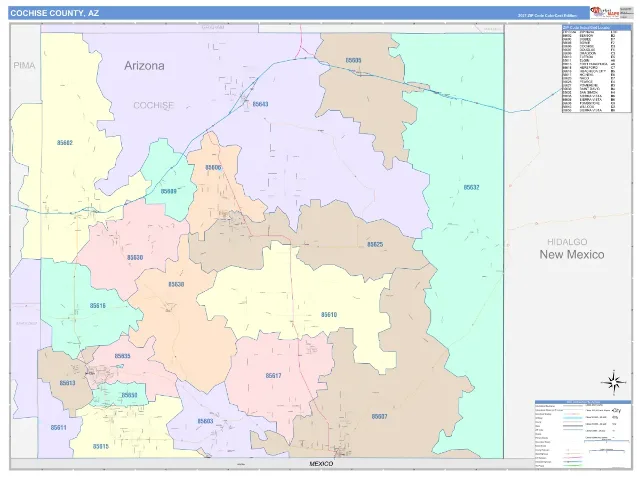The width and height of the screenshot is (640, 480).
Task: Select ZIP code 85602 label
Action: (x=65, y=142)
